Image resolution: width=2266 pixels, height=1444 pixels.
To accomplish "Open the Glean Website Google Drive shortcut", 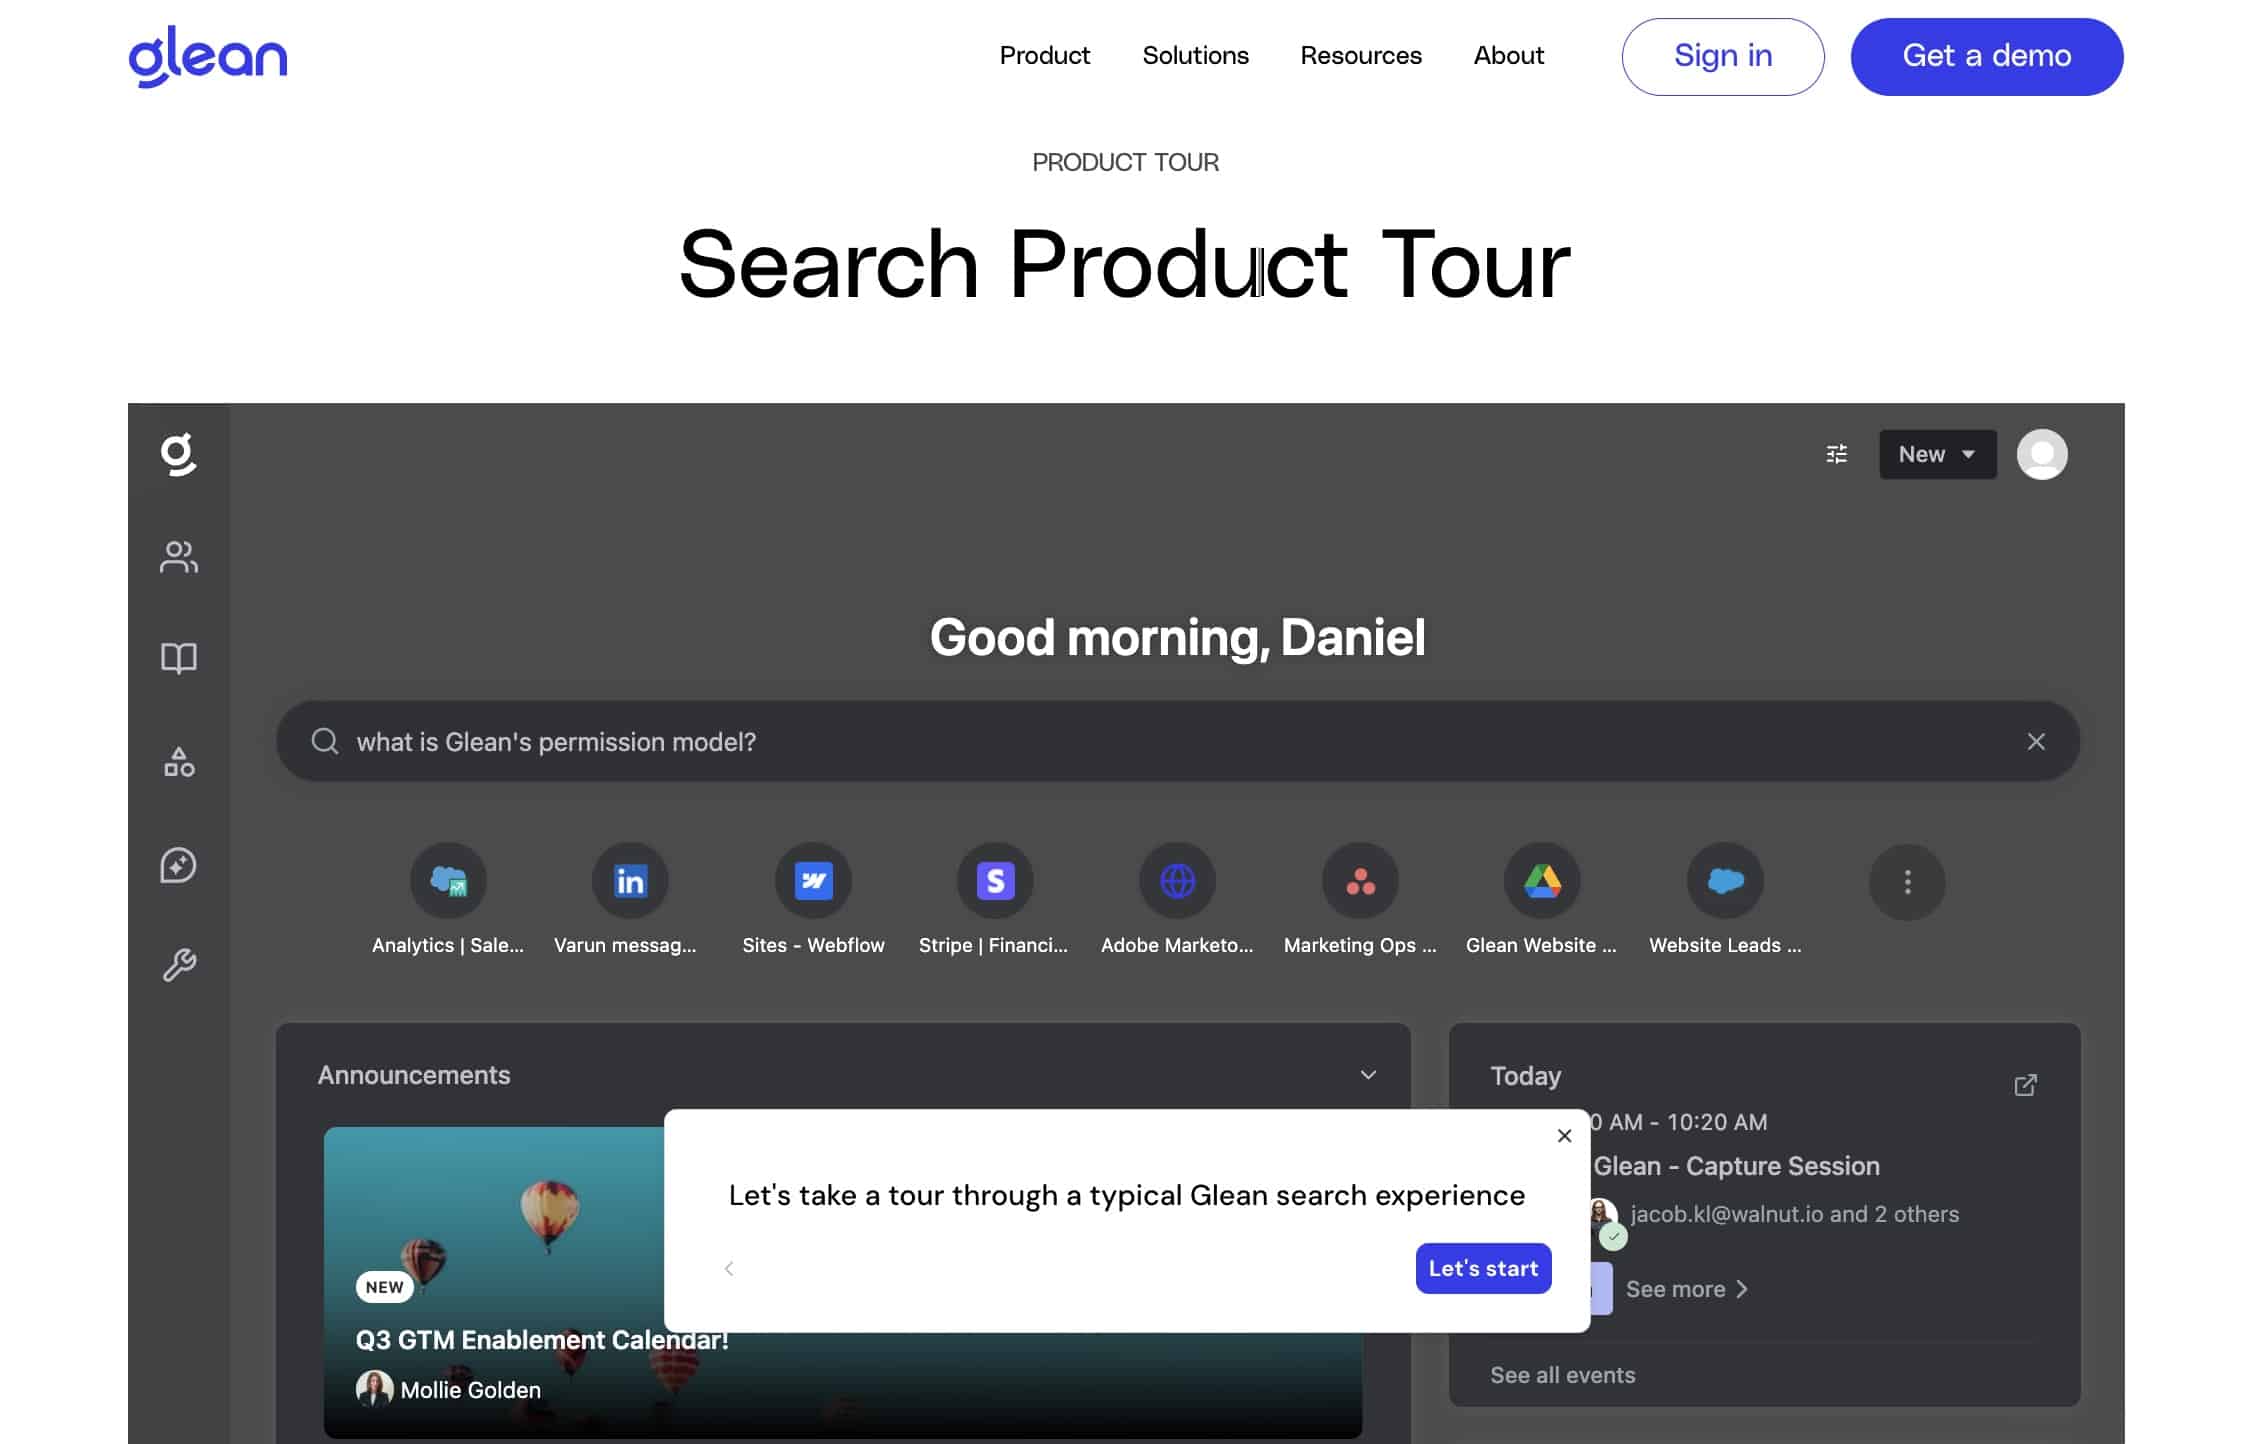I will pos(1542,881).
